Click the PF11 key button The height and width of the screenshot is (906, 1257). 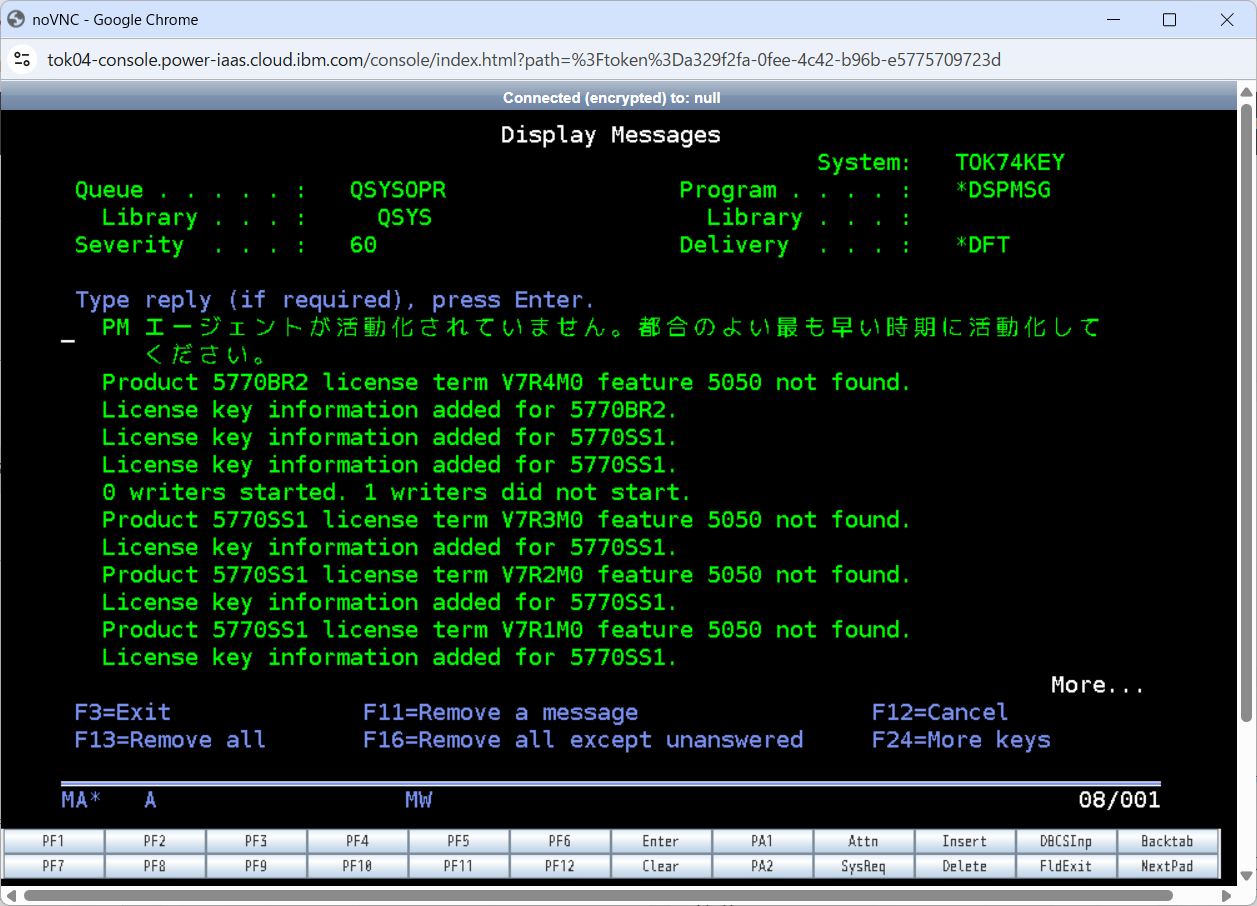point(458,866)
